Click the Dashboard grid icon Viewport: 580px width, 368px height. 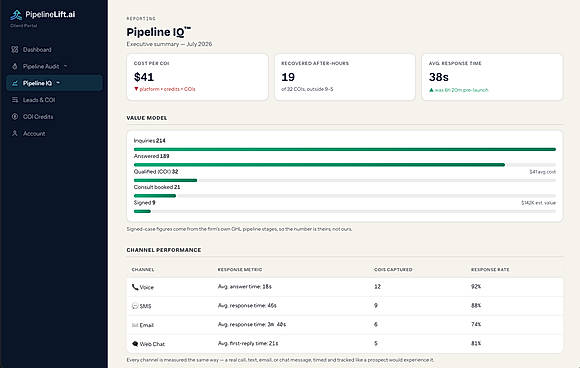point(15,50)
